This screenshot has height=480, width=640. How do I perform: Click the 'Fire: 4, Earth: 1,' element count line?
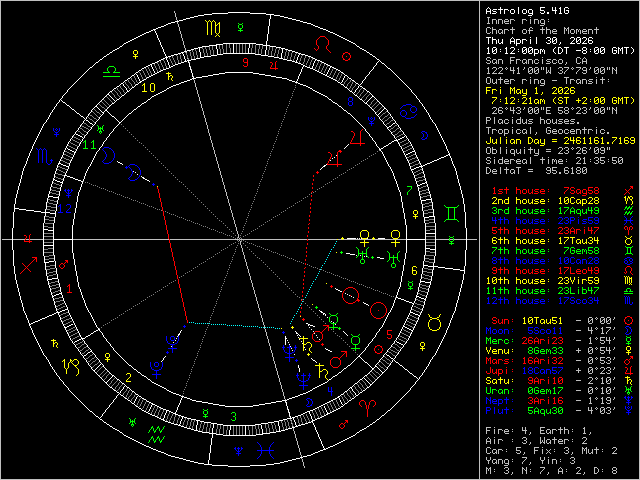540,431
